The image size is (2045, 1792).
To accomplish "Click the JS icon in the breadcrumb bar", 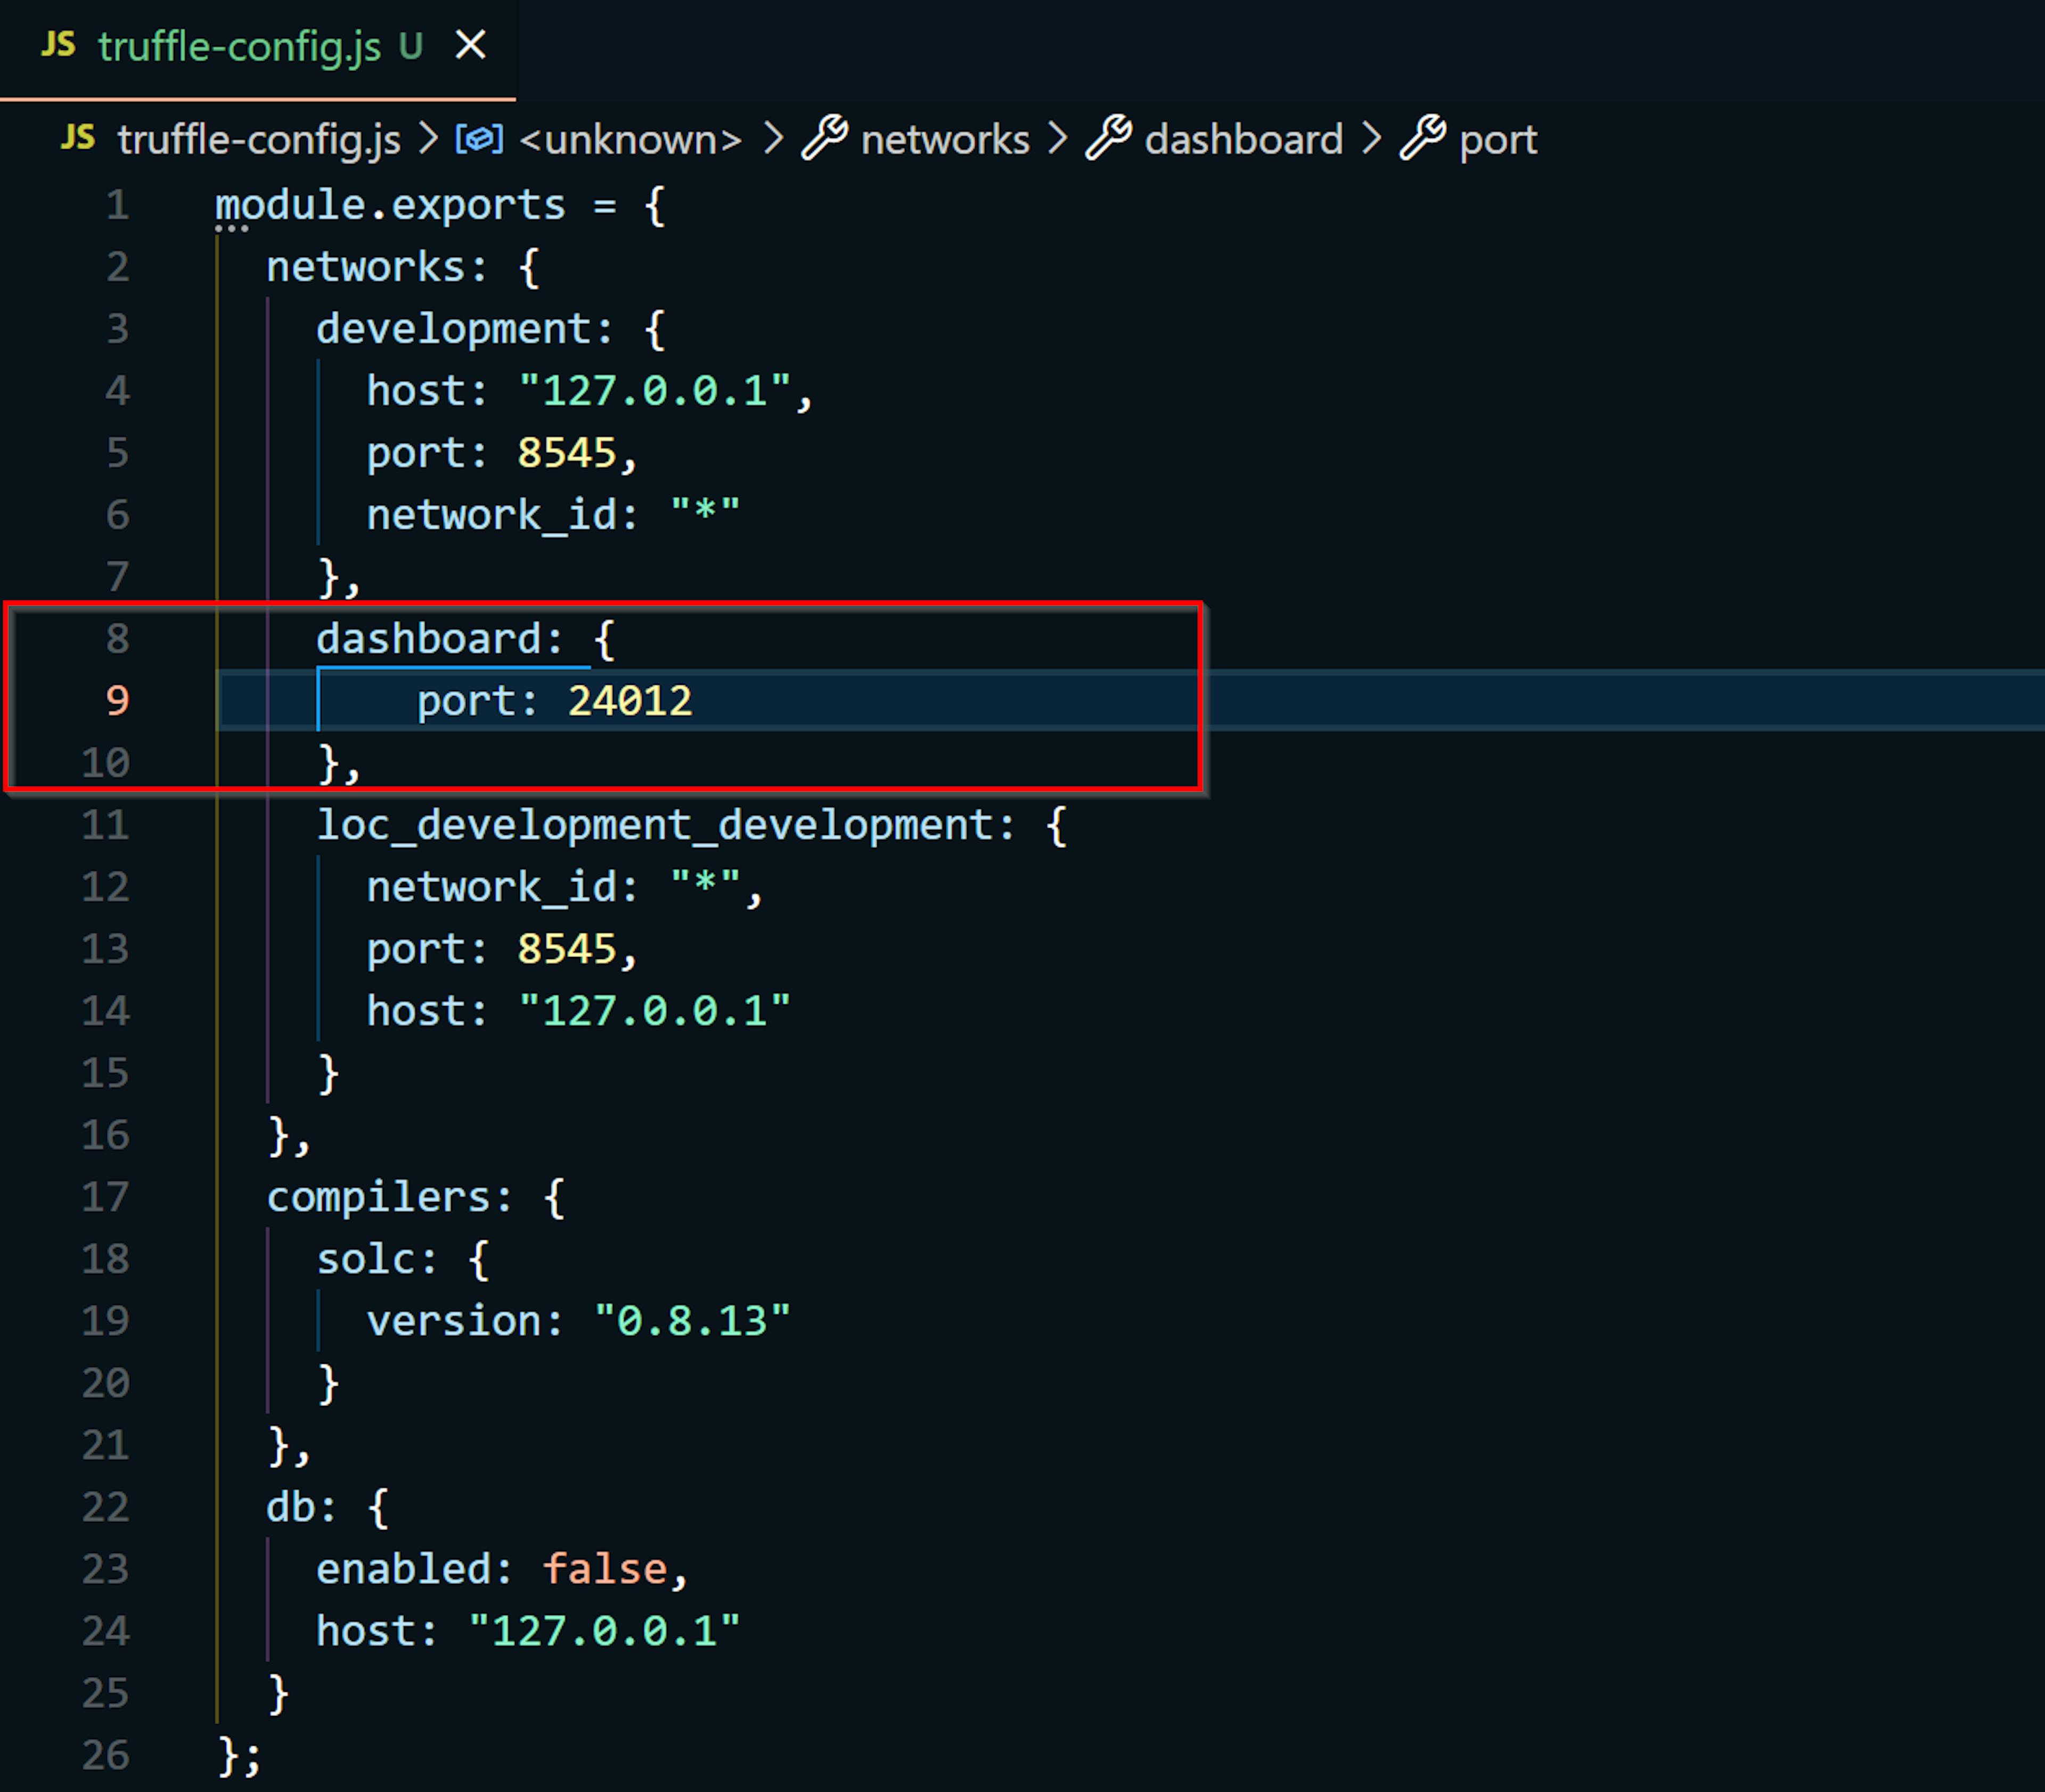I will (x=79, y=139).
